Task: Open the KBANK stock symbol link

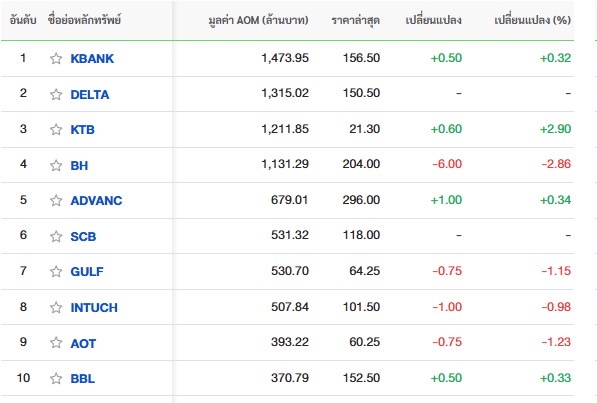Action: [x=92, y=59]
